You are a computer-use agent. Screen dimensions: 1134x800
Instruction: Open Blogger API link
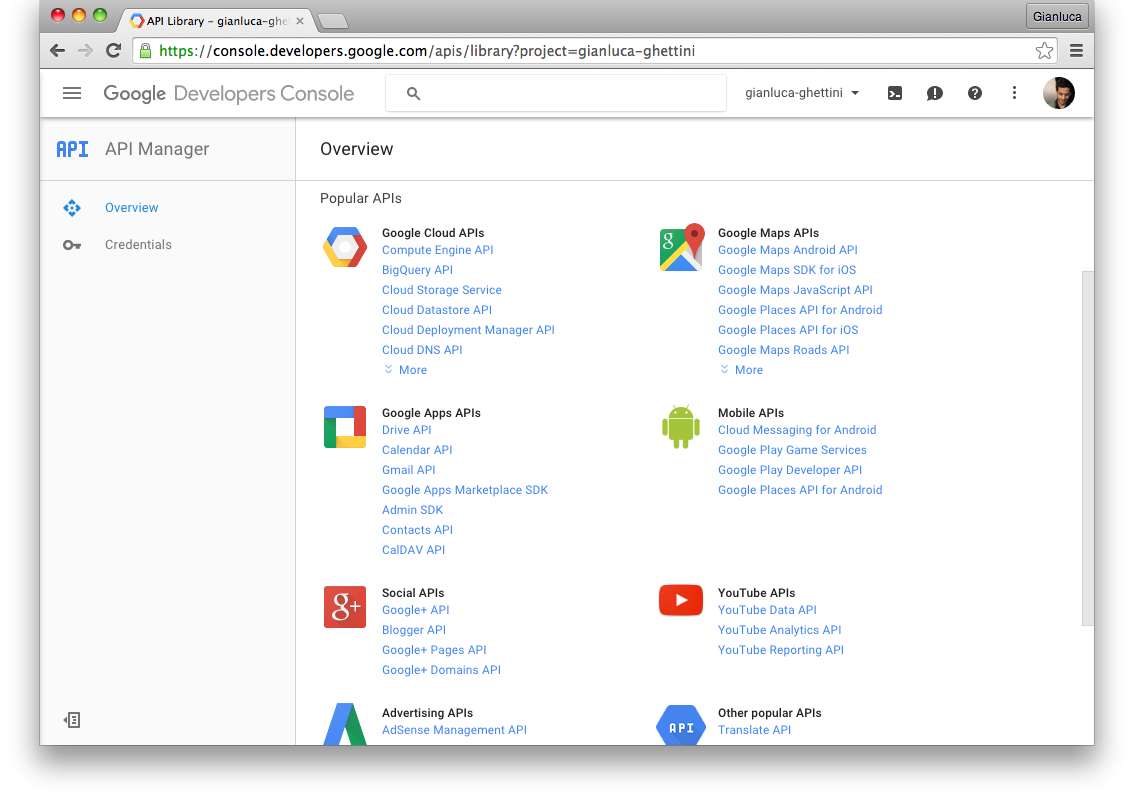pos(414,630)
